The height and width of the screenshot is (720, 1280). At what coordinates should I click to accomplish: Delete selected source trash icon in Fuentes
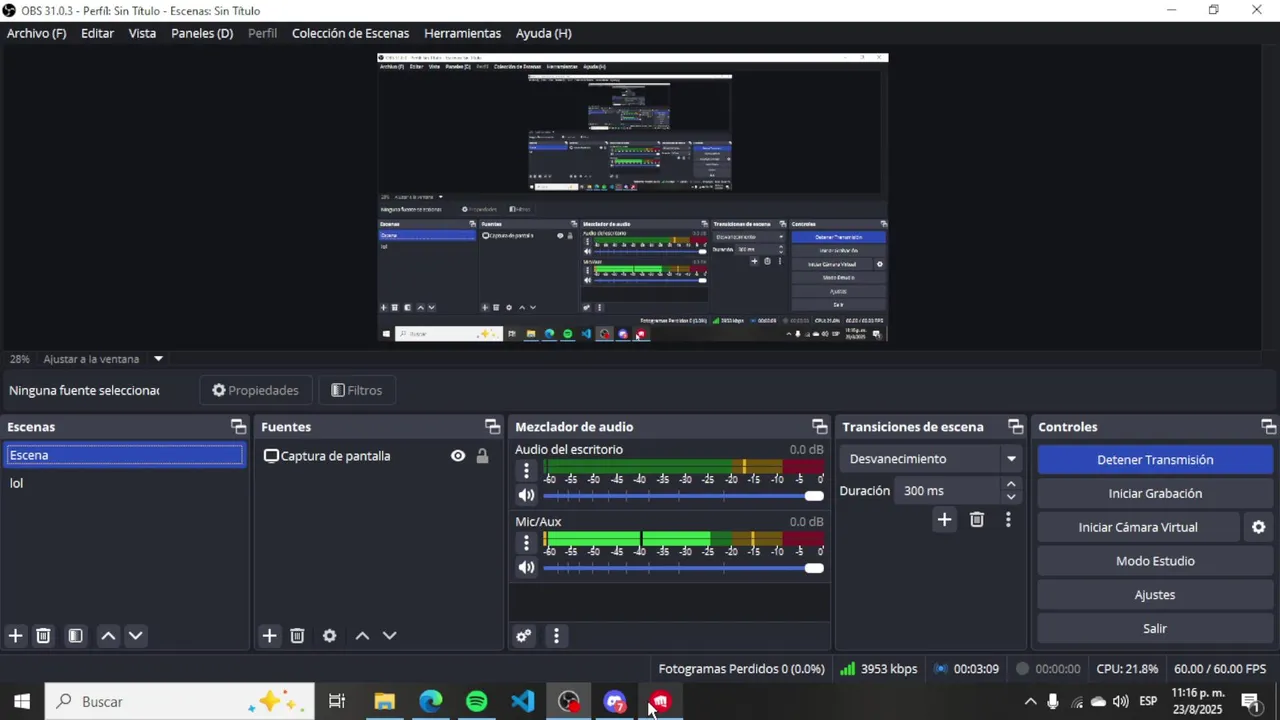tap(297, 636)
